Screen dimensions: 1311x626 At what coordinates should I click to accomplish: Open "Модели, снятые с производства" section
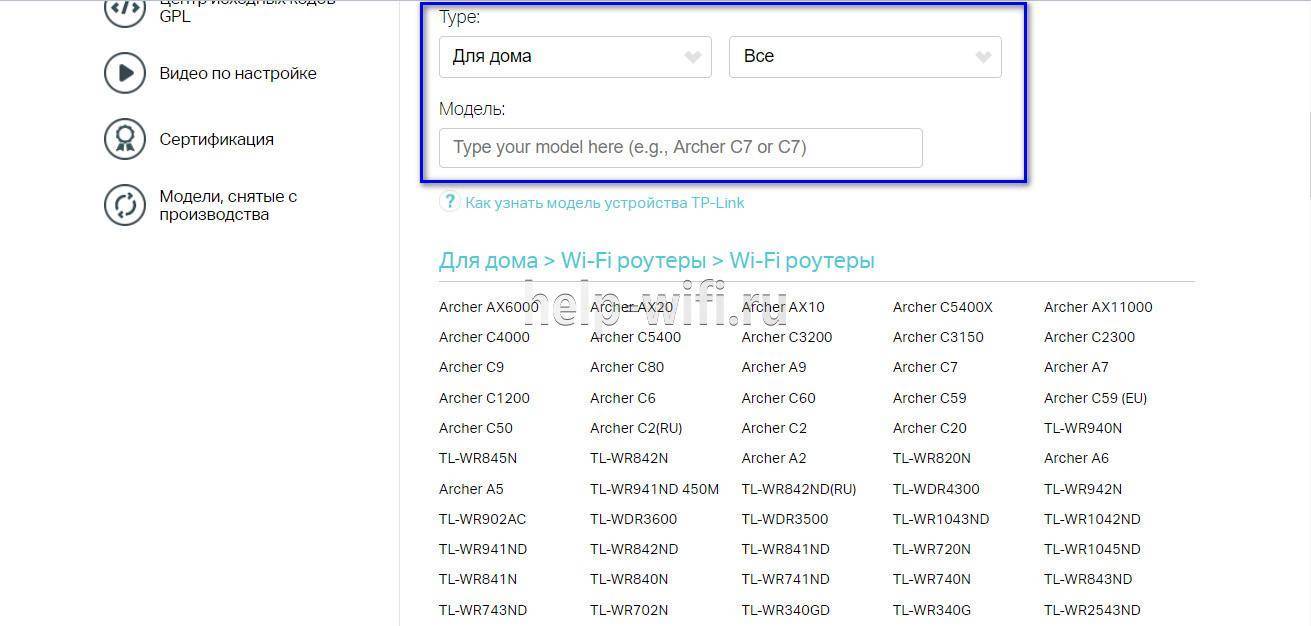(228, 205)
